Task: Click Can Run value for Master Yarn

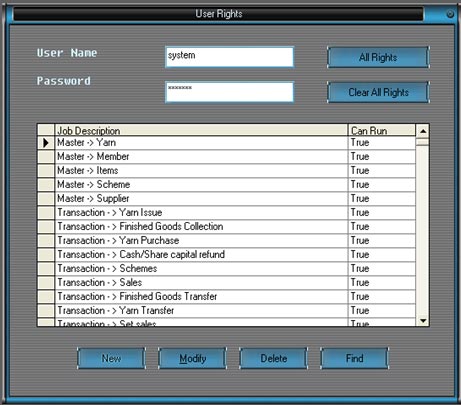Action: [382, 143]
